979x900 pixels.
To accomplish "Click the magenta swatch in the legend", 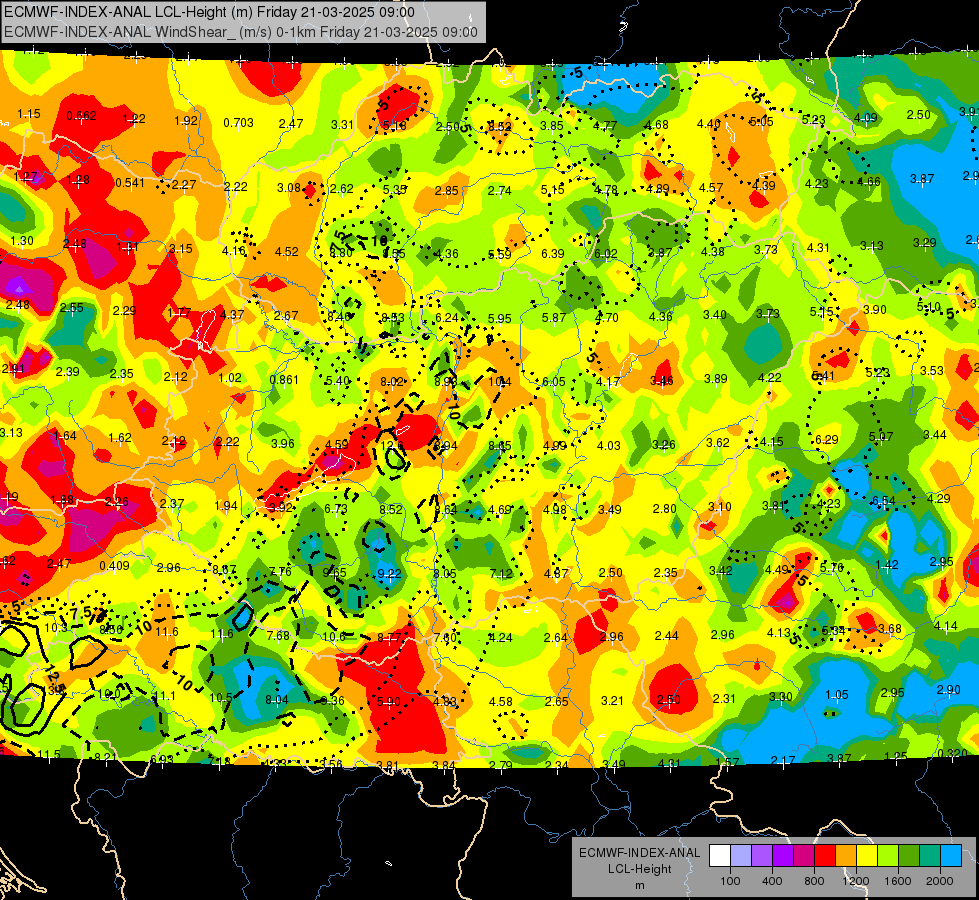I will tap(804, 856).
